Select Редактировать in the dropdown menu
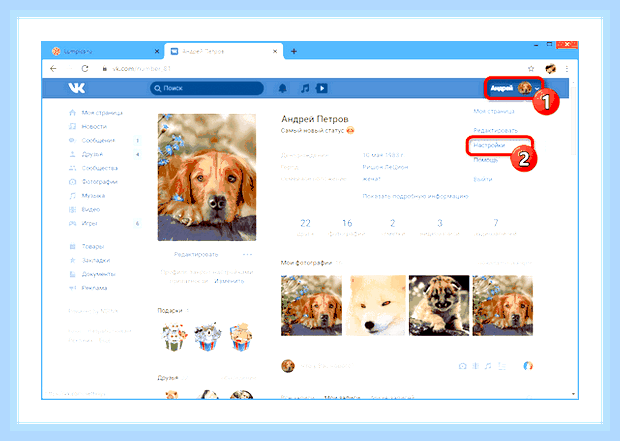This screenshot has height=441, width=620. (x=495, y=130)
